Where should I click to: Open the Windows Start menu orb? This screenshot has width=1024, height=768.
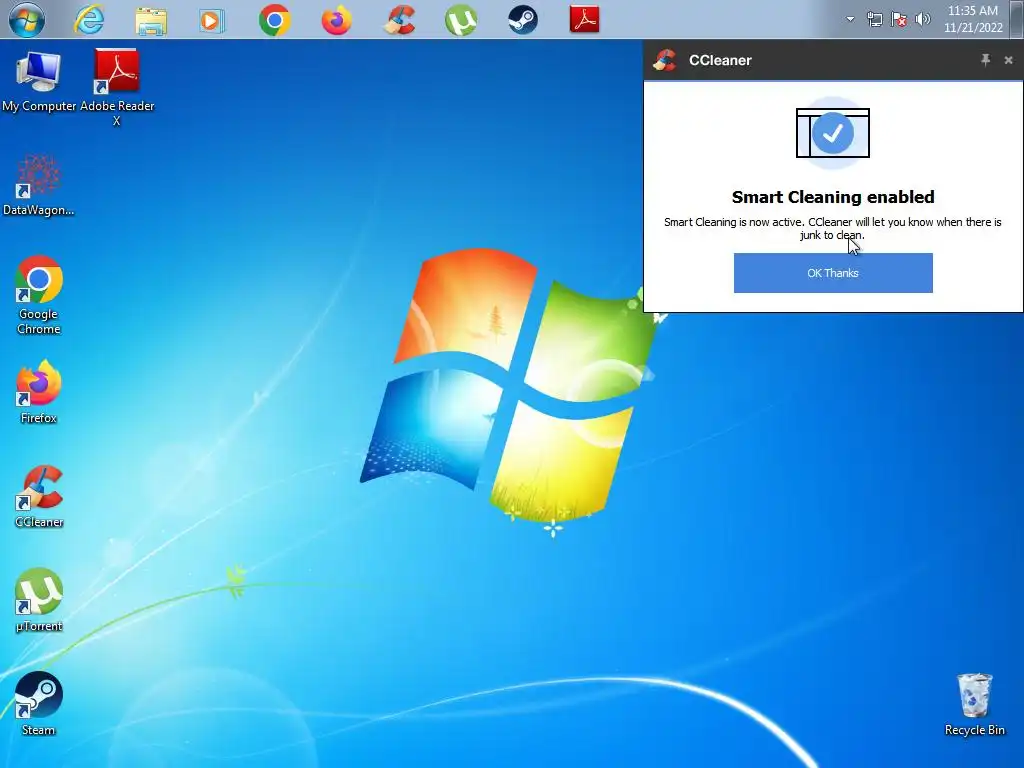coord(26,20)
